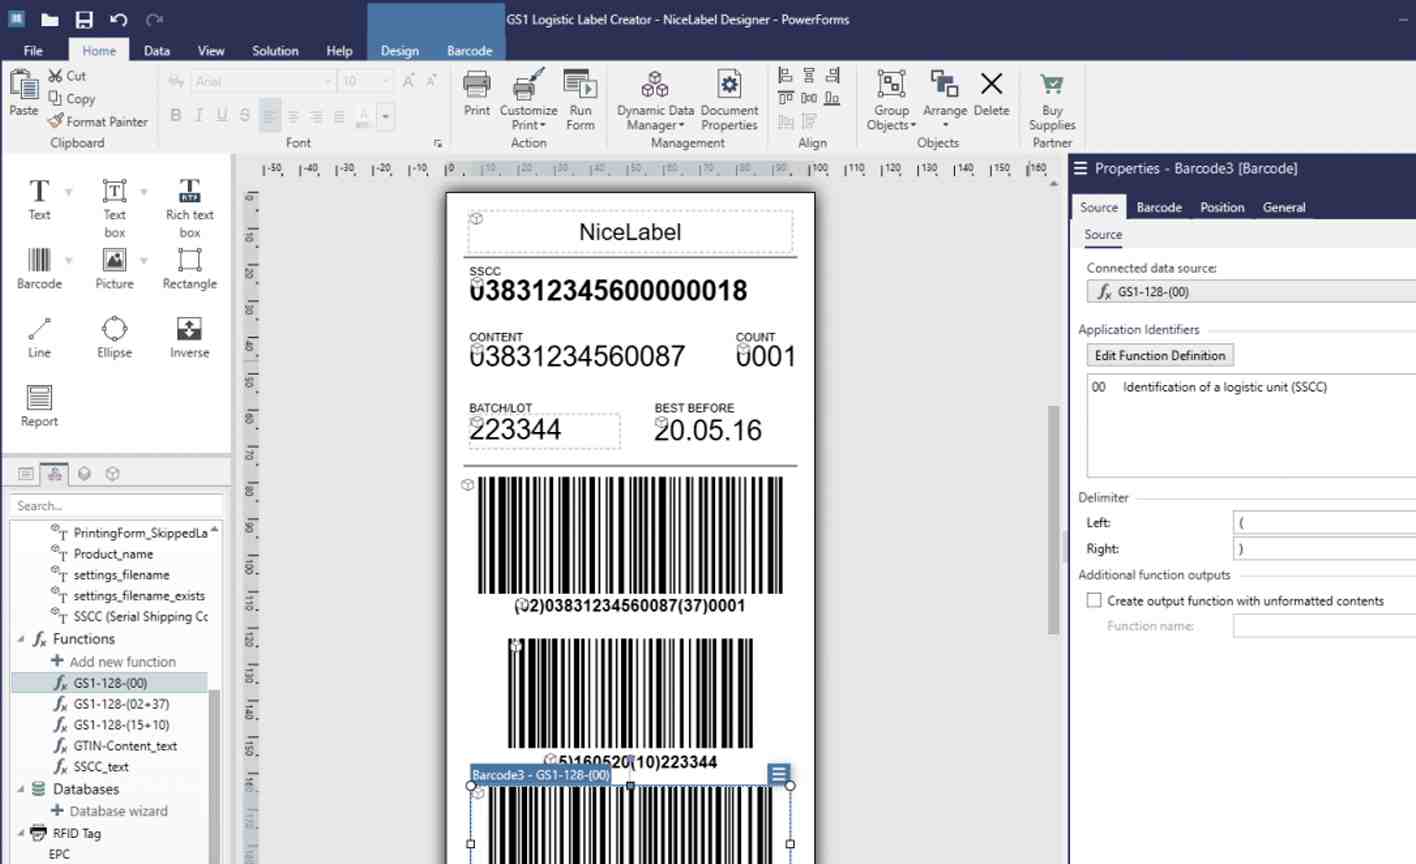Select the Picture tool
This screenshot has height=864, width=1416.
(114, 269)
